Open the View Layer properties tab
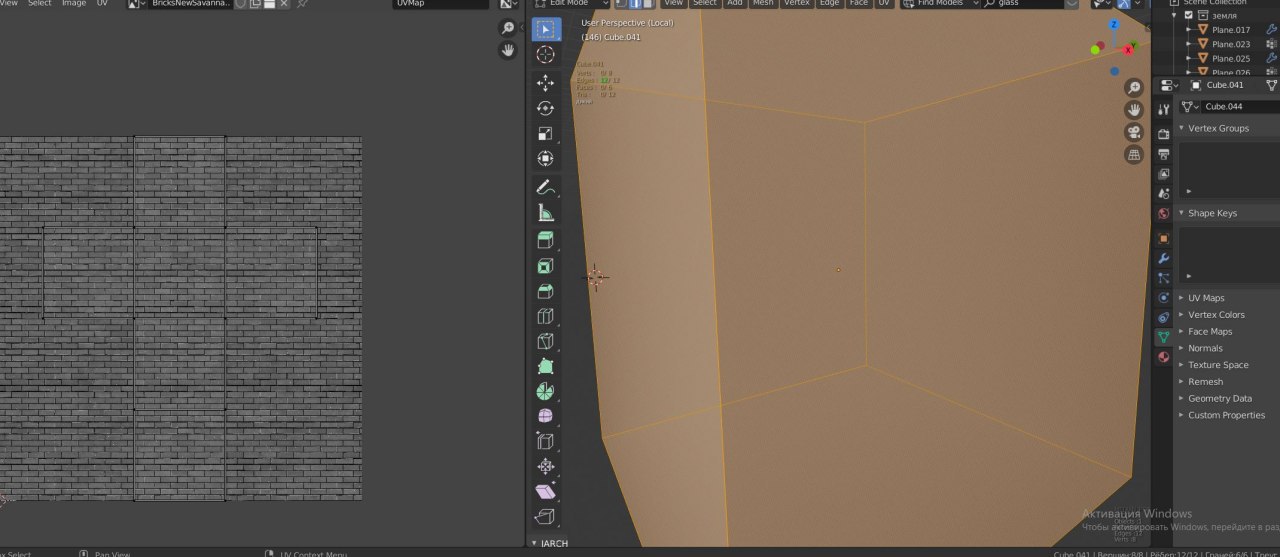Image resolution: width=1280 pixels, height=557 pixels. click(1164, 174)
